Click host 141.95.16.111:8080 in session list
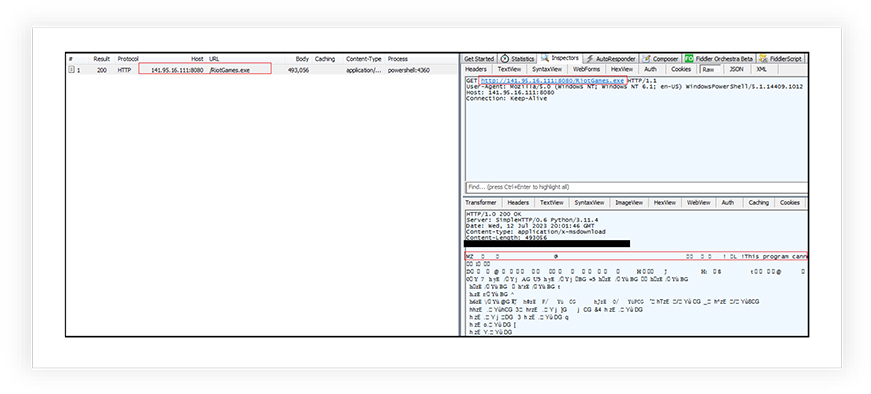Screen dimensions: 871x394 [x=177, y=71]
